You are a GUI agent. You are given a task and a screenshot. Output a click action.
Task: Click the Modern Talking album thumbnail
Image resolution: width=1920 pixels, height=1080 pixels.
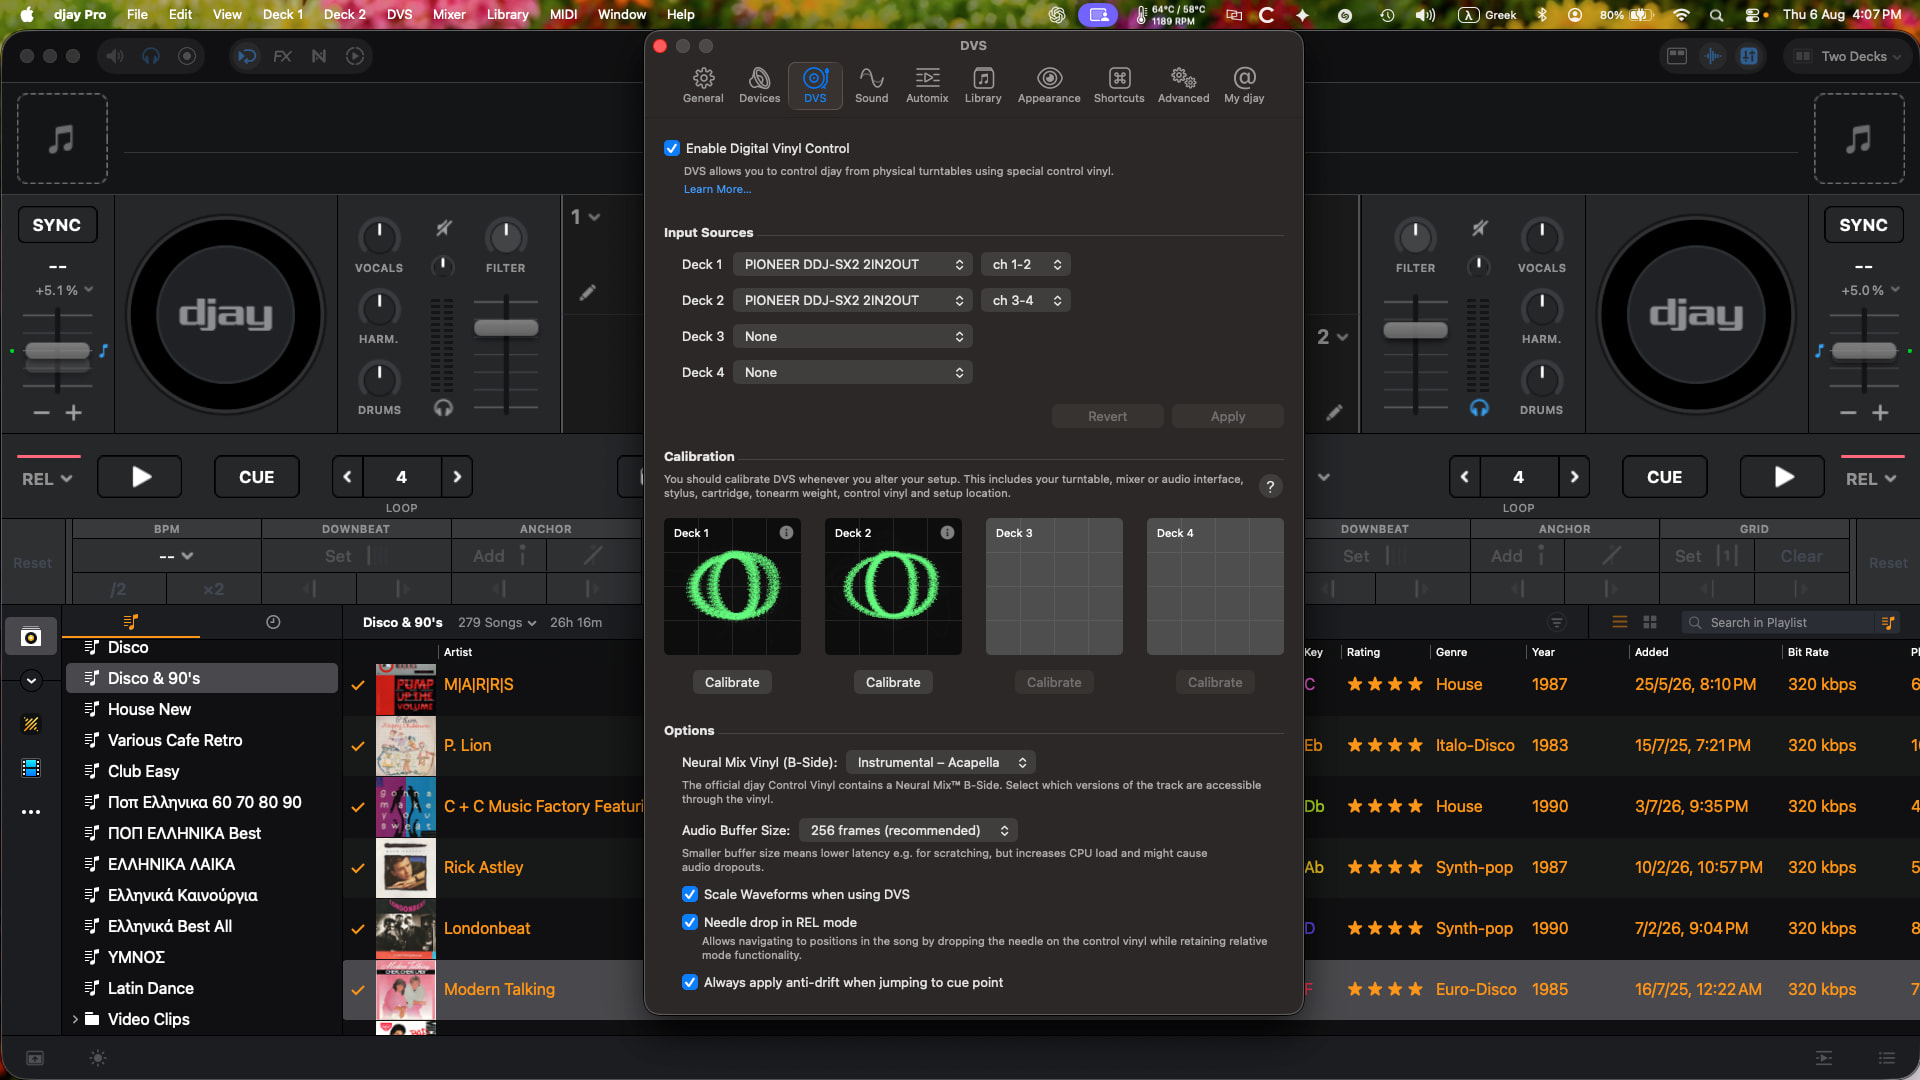click(405, 990)
